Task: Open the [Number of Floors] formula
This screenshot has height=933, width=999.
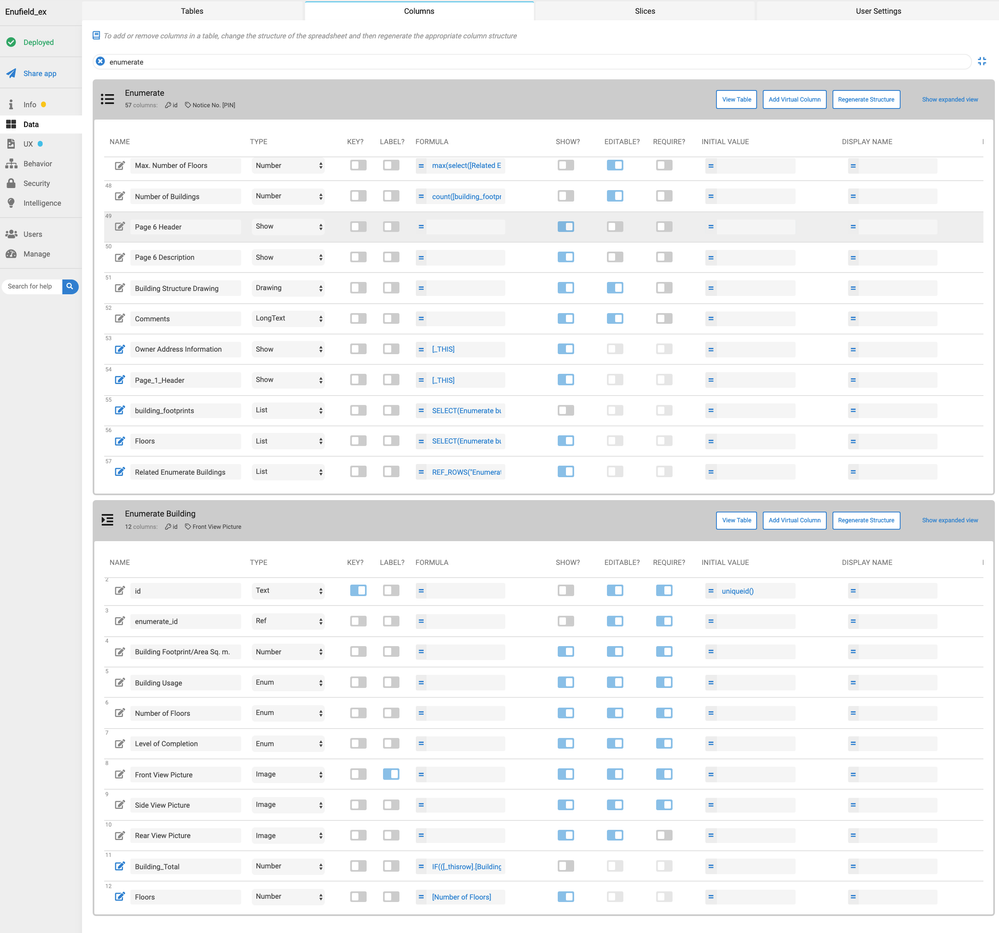Action: [460, 897]
